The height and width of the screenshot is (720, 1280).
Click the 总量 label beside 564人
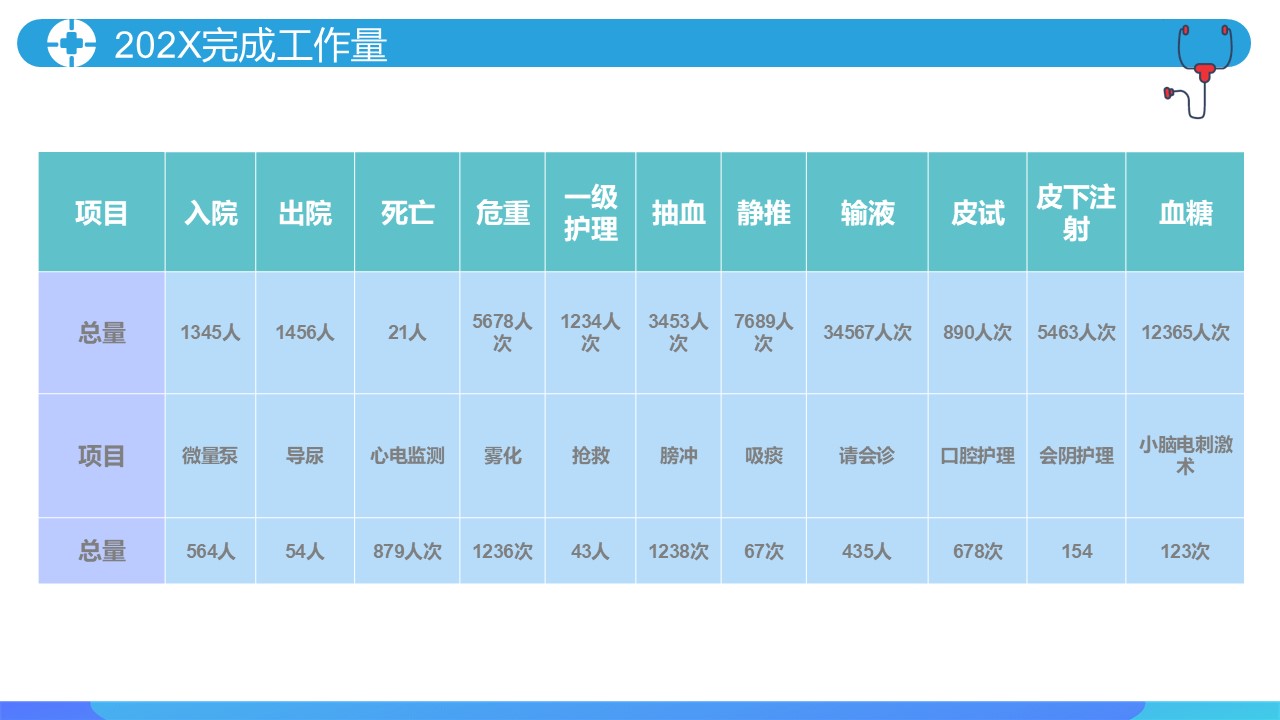[102, 551]
